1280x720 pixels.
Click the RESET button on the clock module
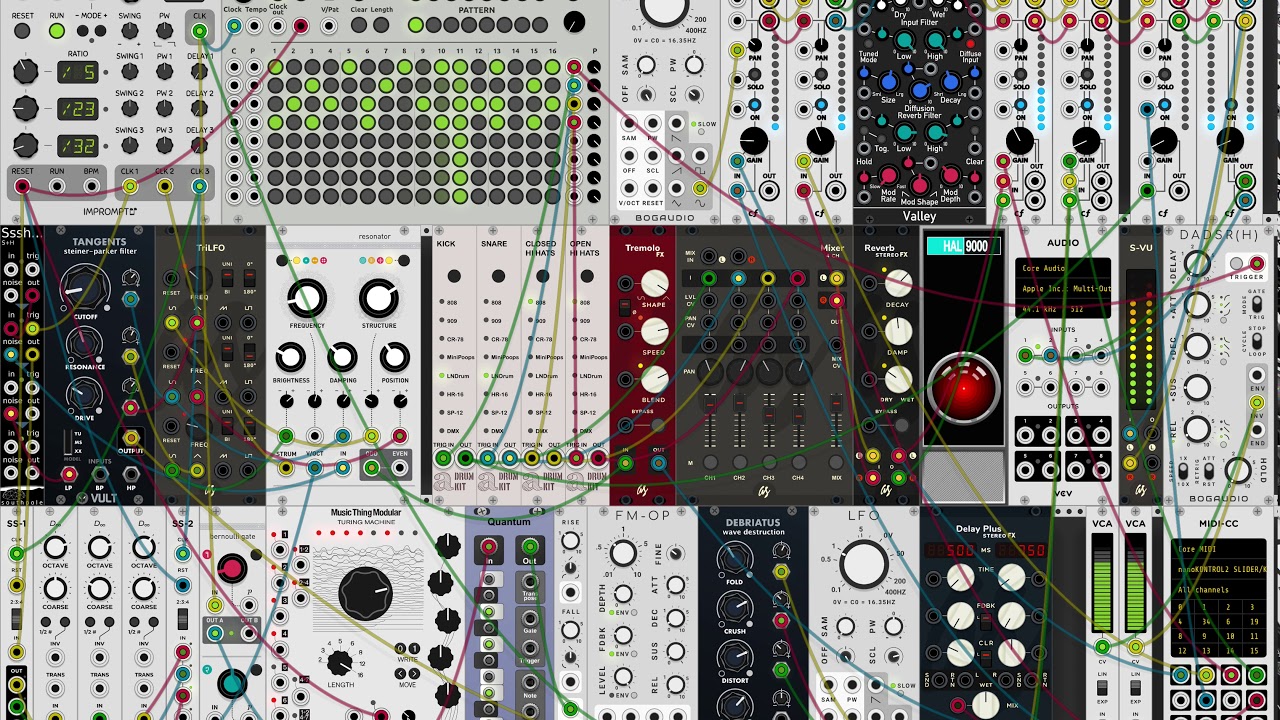tap(22, 31)
